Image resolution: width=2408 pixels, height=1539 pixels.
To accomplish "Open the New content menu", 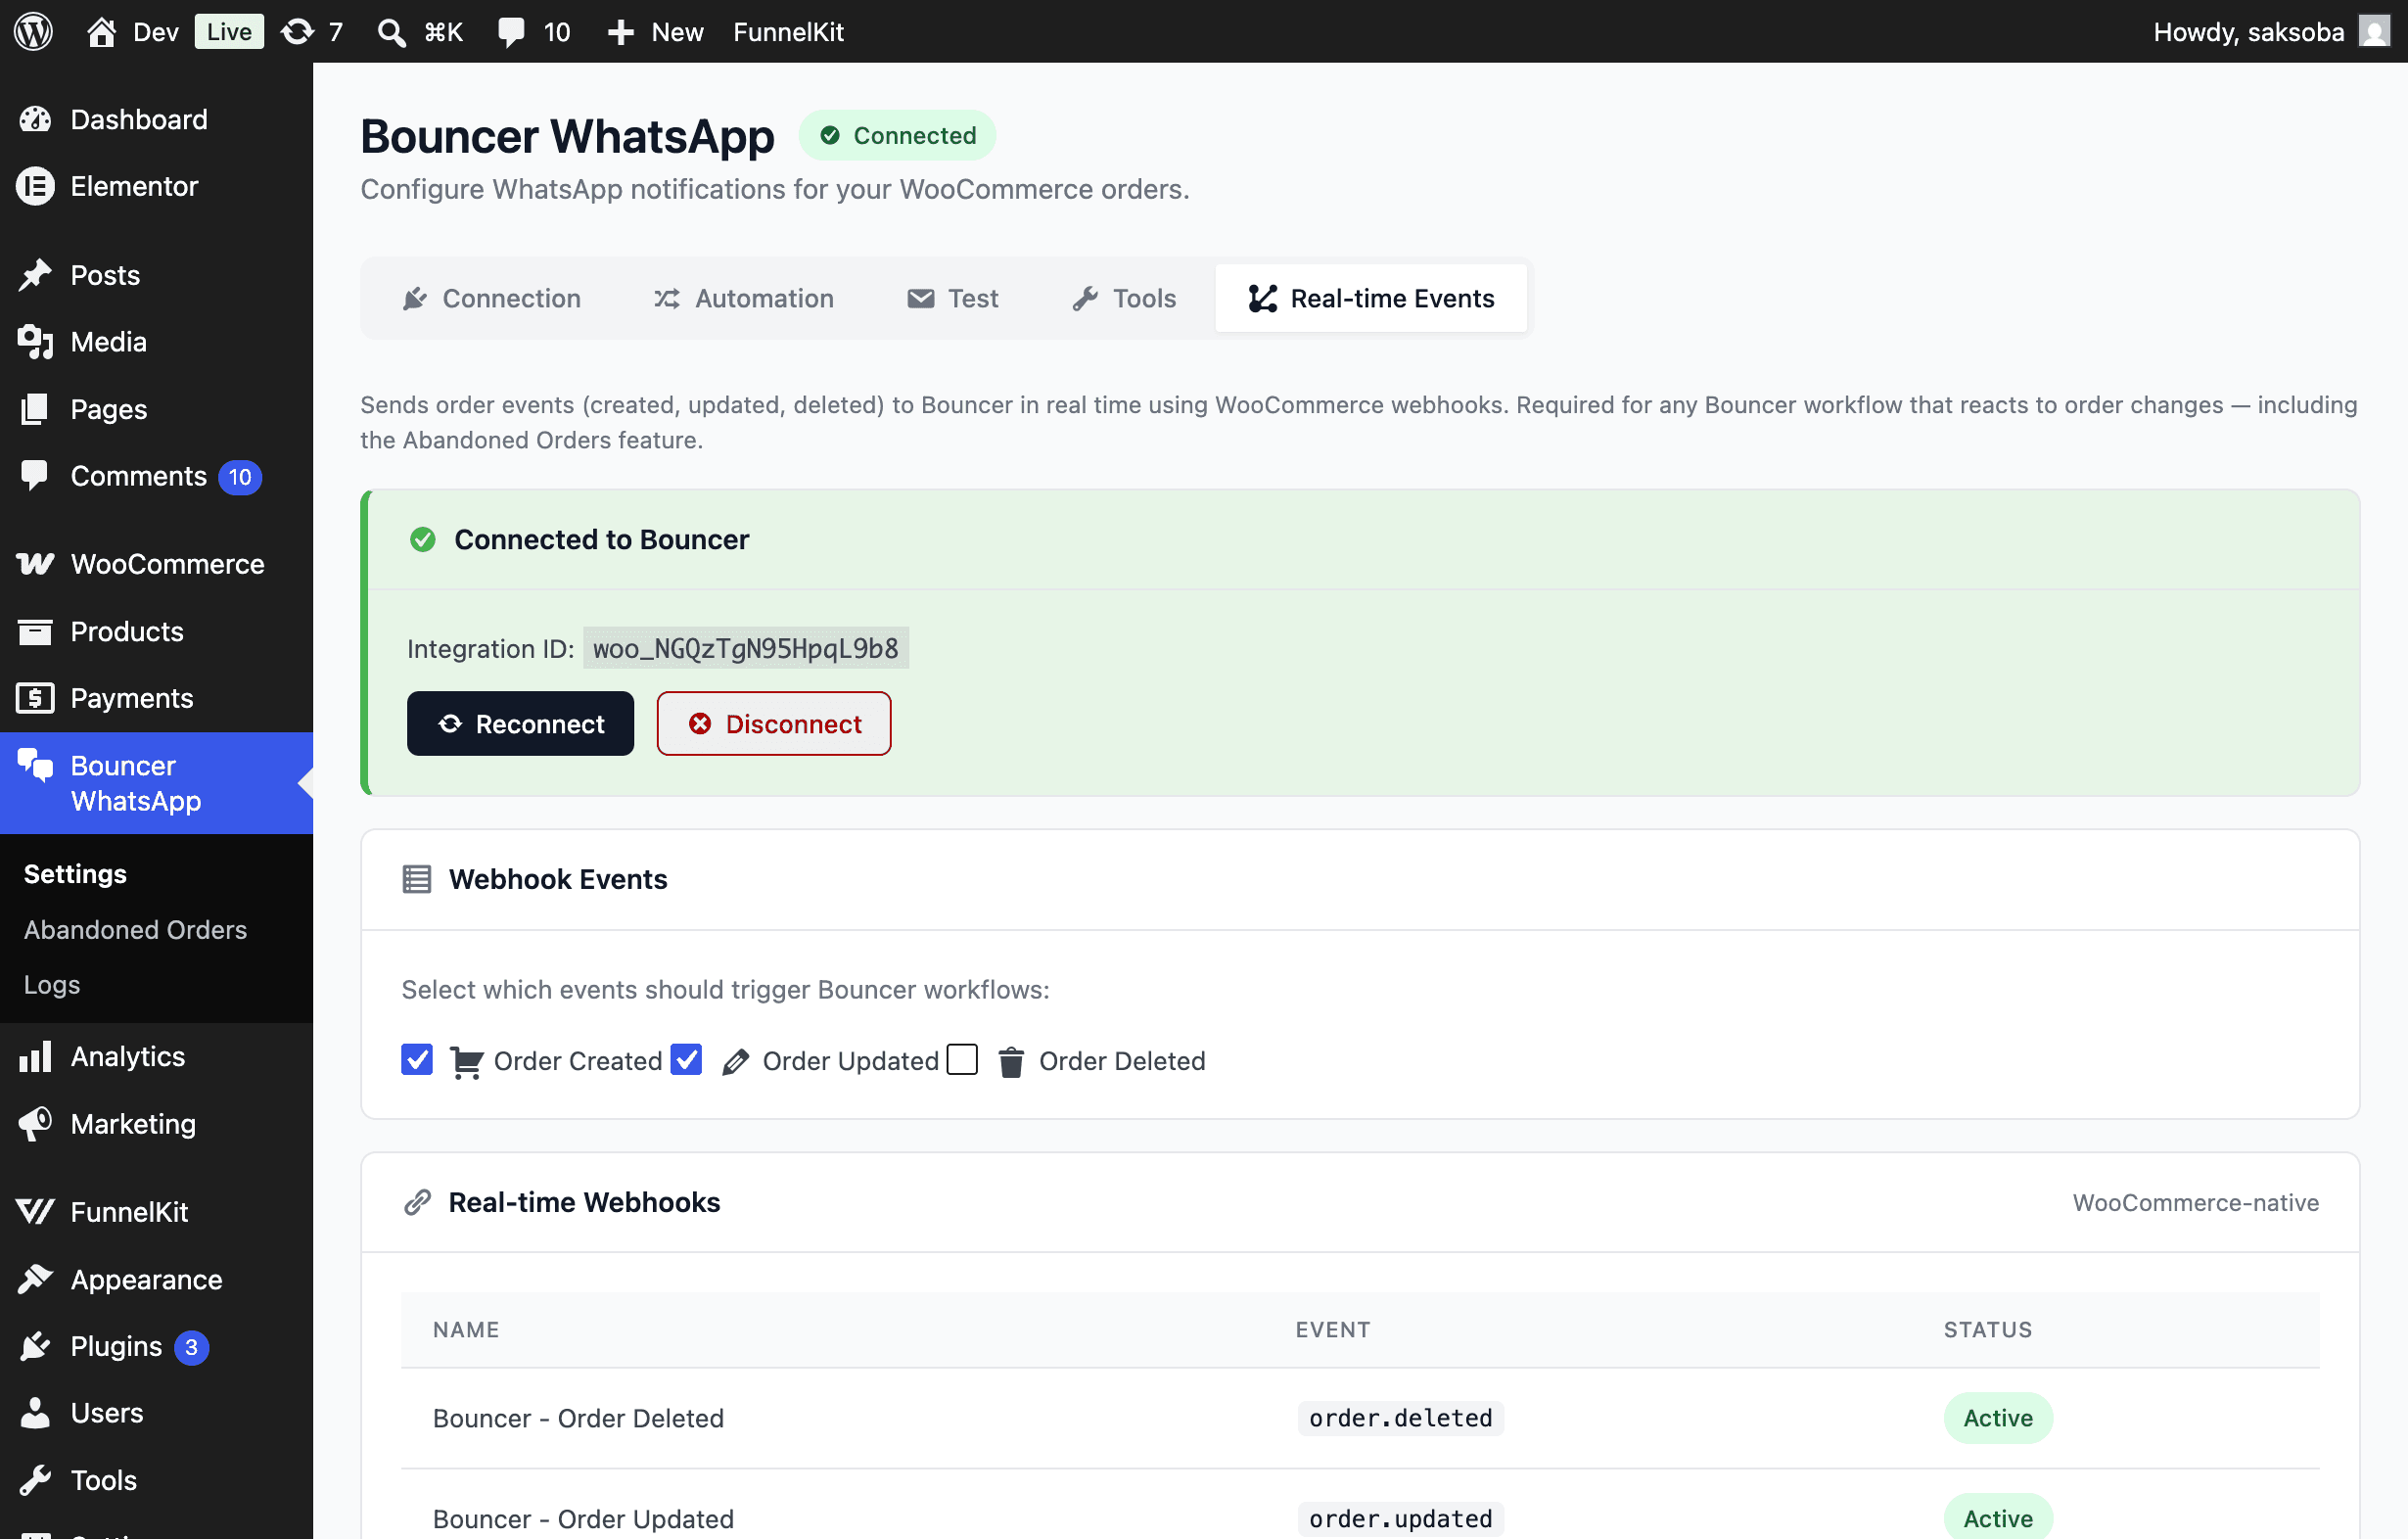I will [655, 32].
